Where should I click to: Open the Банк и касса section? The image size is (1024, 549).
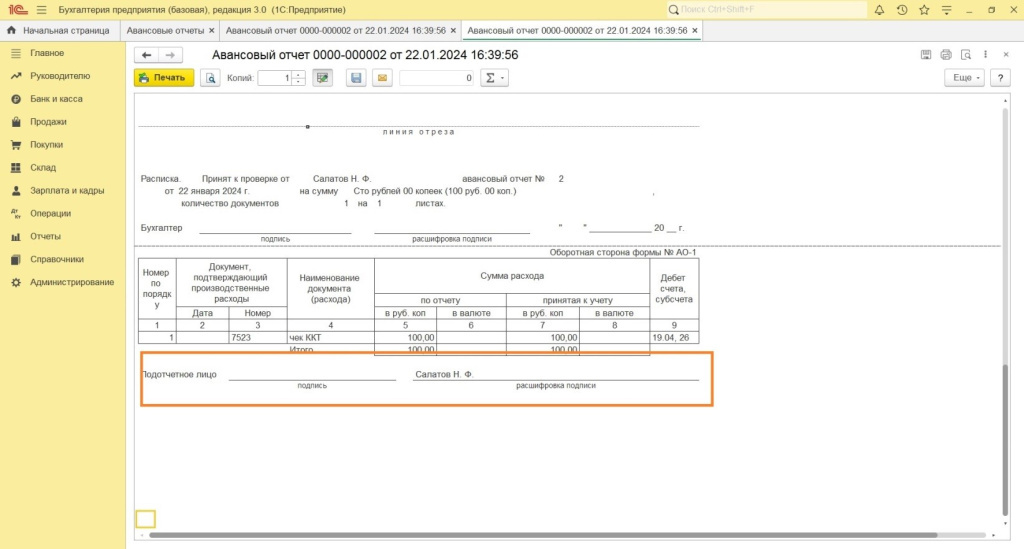coord(56,99)
